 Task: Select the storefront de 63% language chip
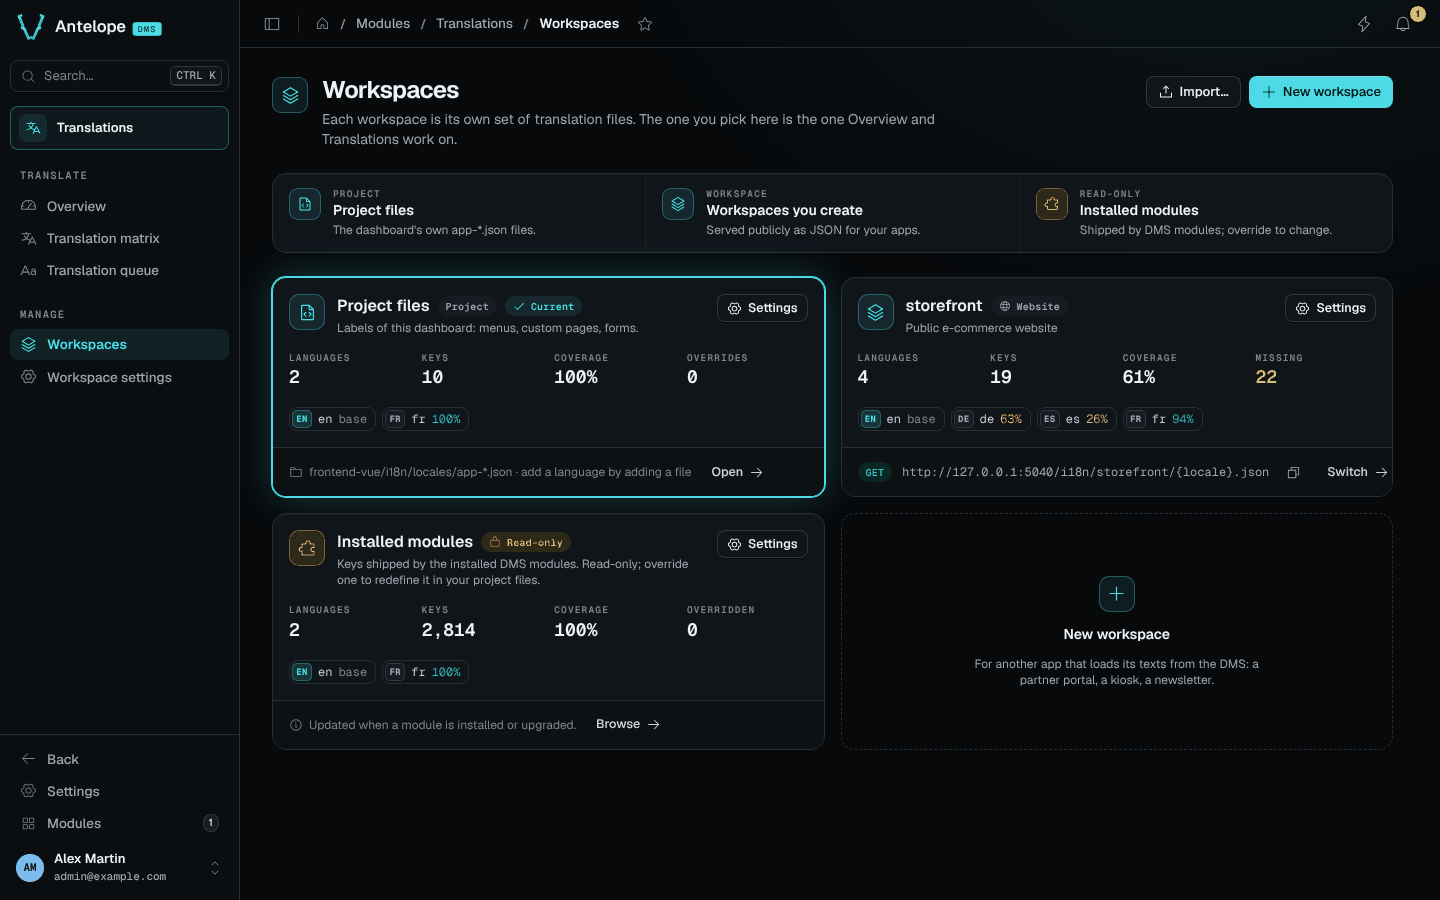[x=990, y=419]
